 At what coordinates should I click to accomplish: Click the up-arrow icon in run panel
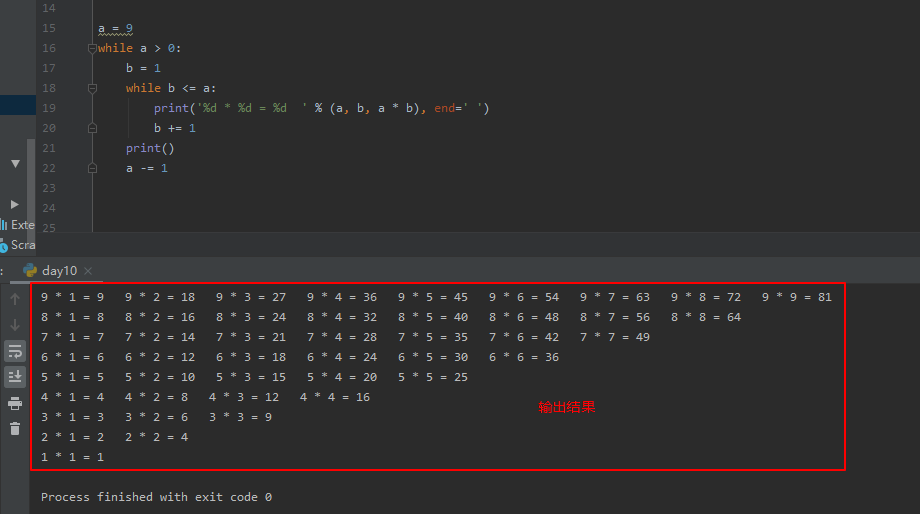(x=15, y=299)
